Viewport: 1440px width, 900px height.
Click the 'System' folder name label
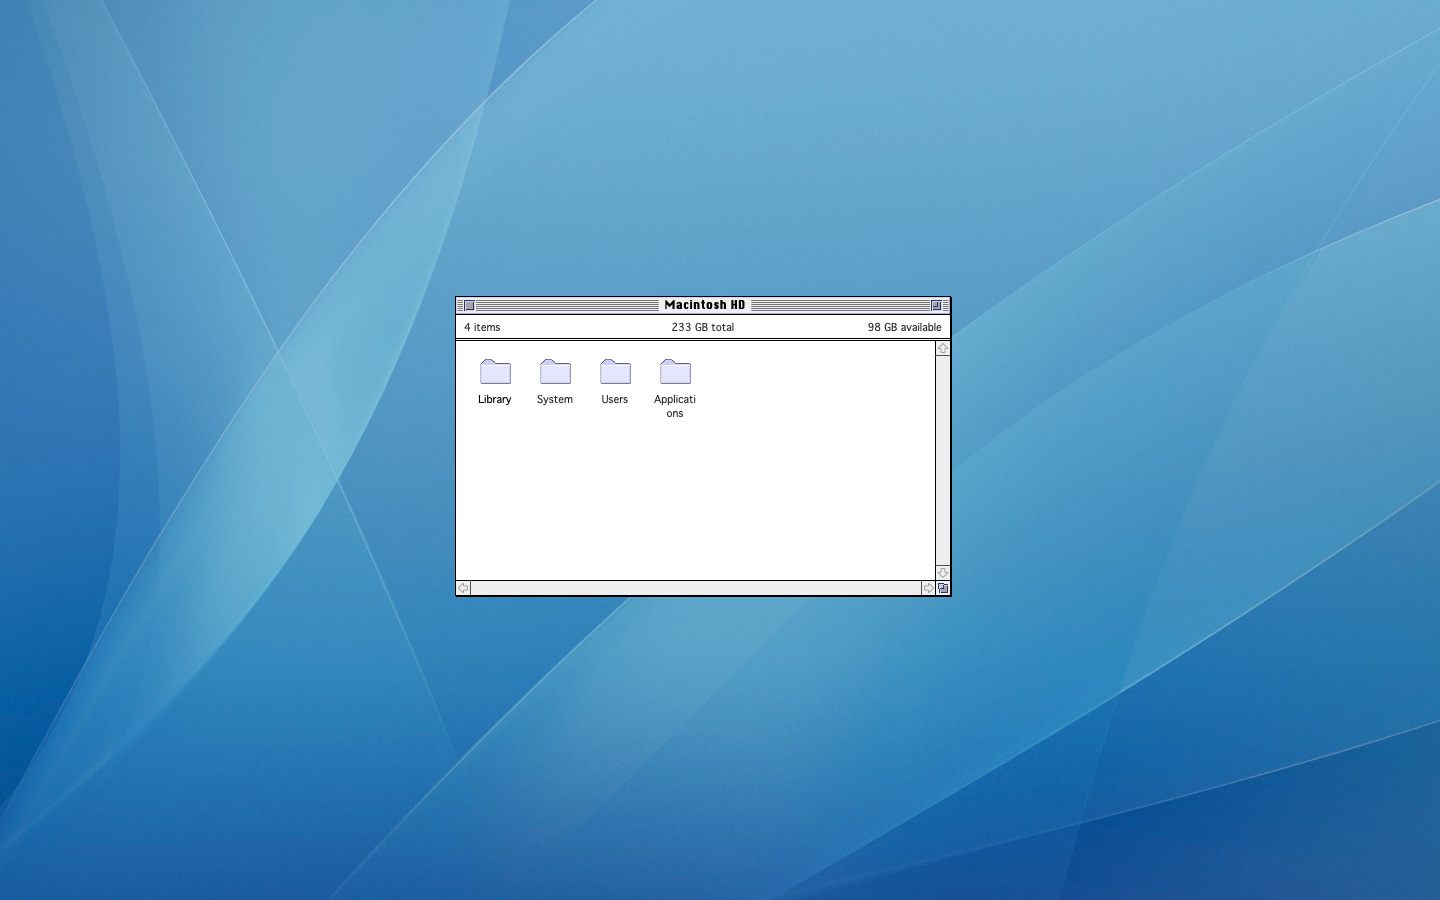pos(555,399)
